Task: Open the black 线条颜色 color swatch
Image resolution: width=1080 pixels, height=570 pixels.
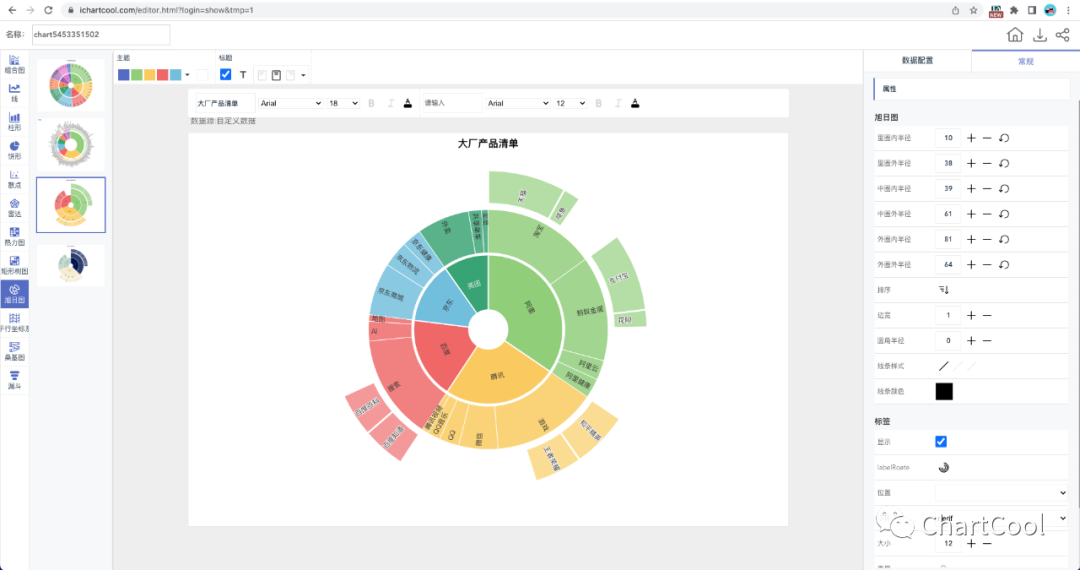Action: (x=944, y=391)
